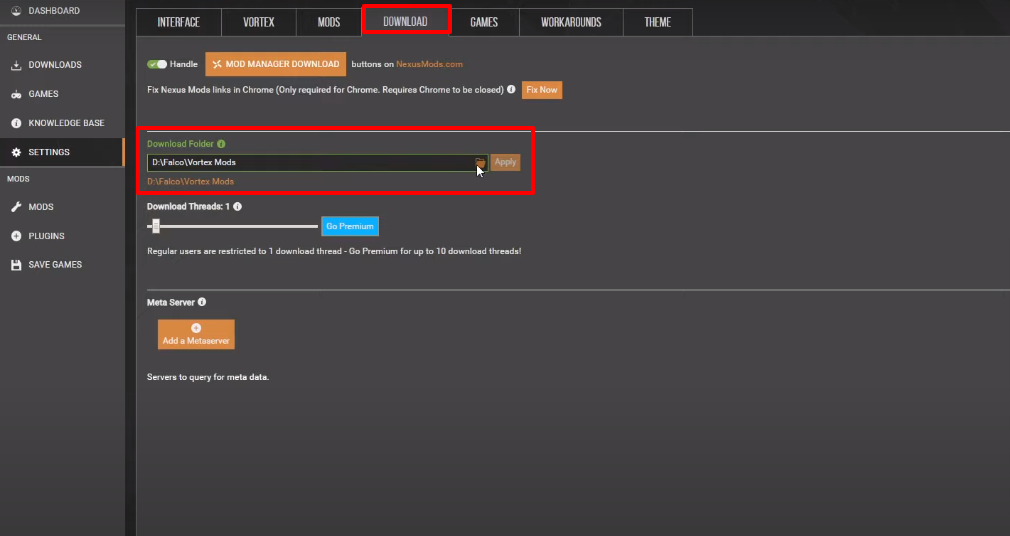Image resolution: width=1010 pixels, height=536 pixels.
Task: Select Settings in the sidebar
Action: (62, 152)
